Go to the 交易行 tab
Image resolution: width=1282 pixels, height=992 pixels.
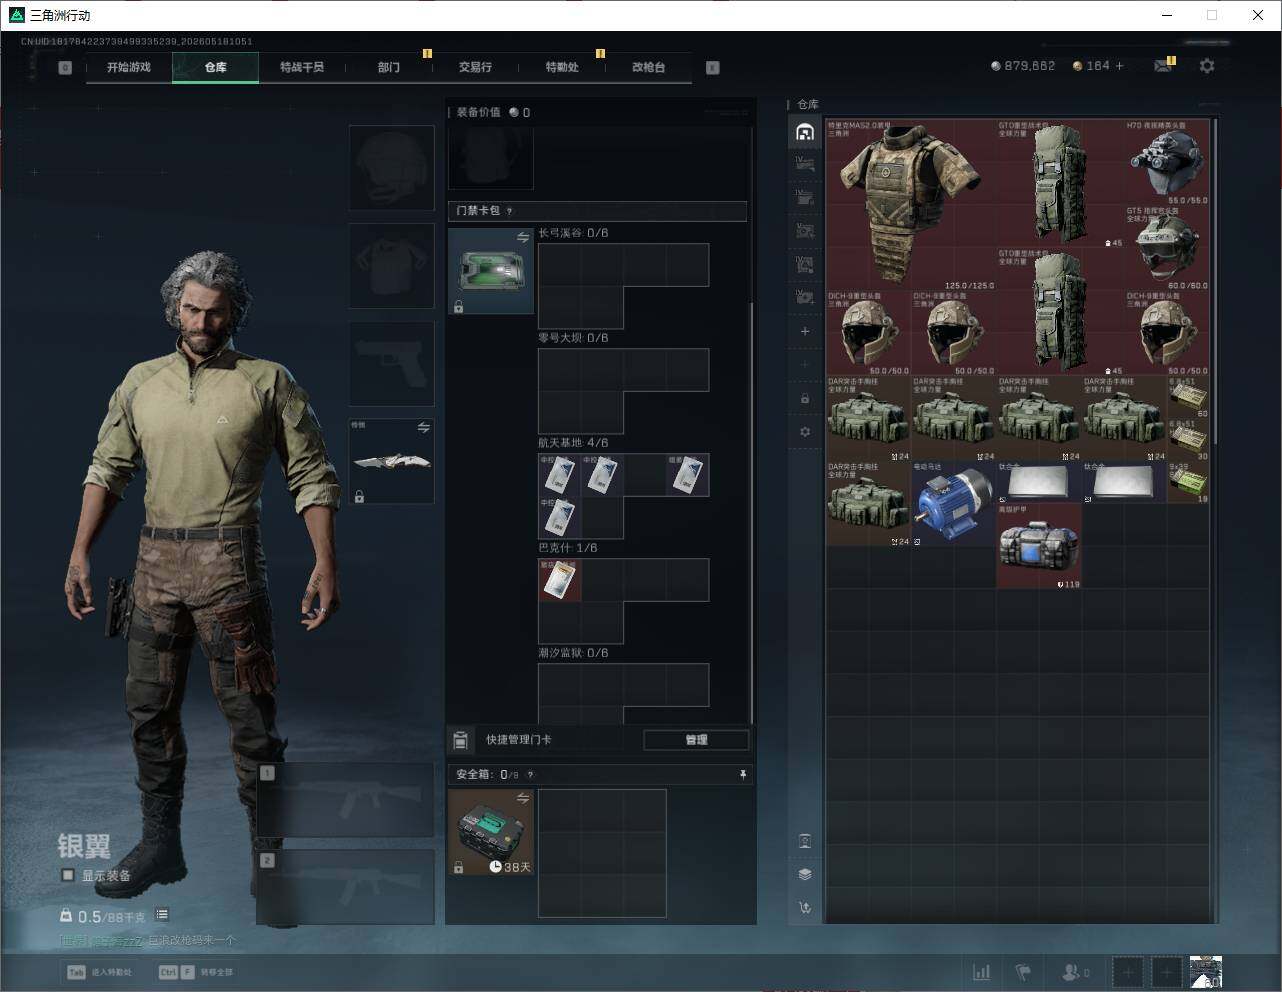pos(475,67)
